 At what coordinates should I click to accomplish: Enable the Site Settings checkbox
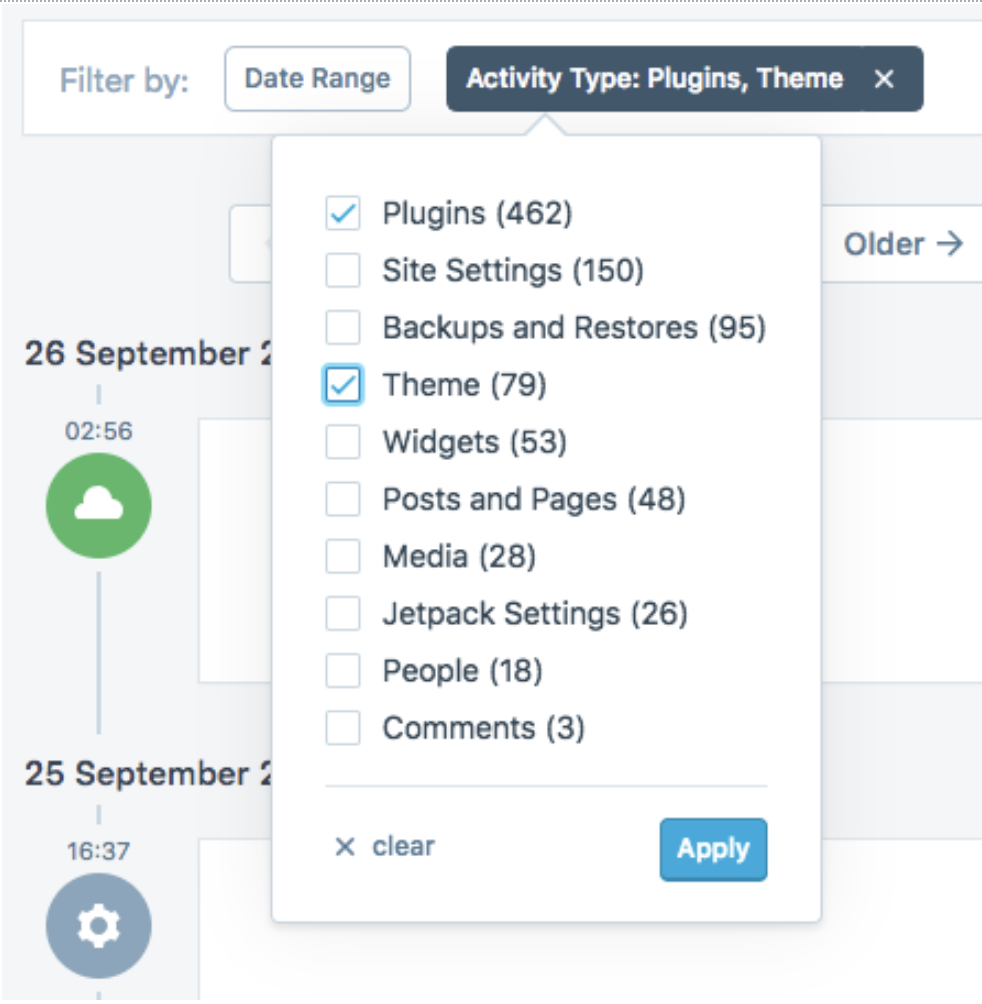pos(343,270)
